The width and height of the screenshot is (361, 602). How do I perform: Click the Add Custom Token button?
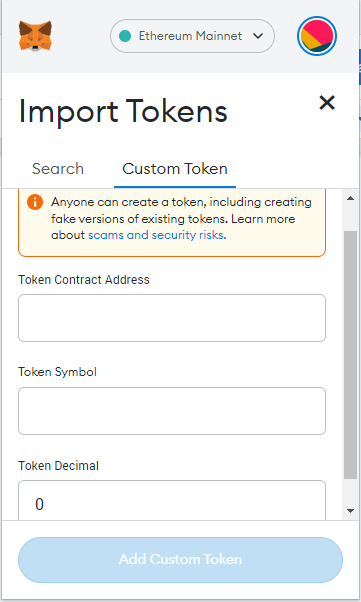180,559
